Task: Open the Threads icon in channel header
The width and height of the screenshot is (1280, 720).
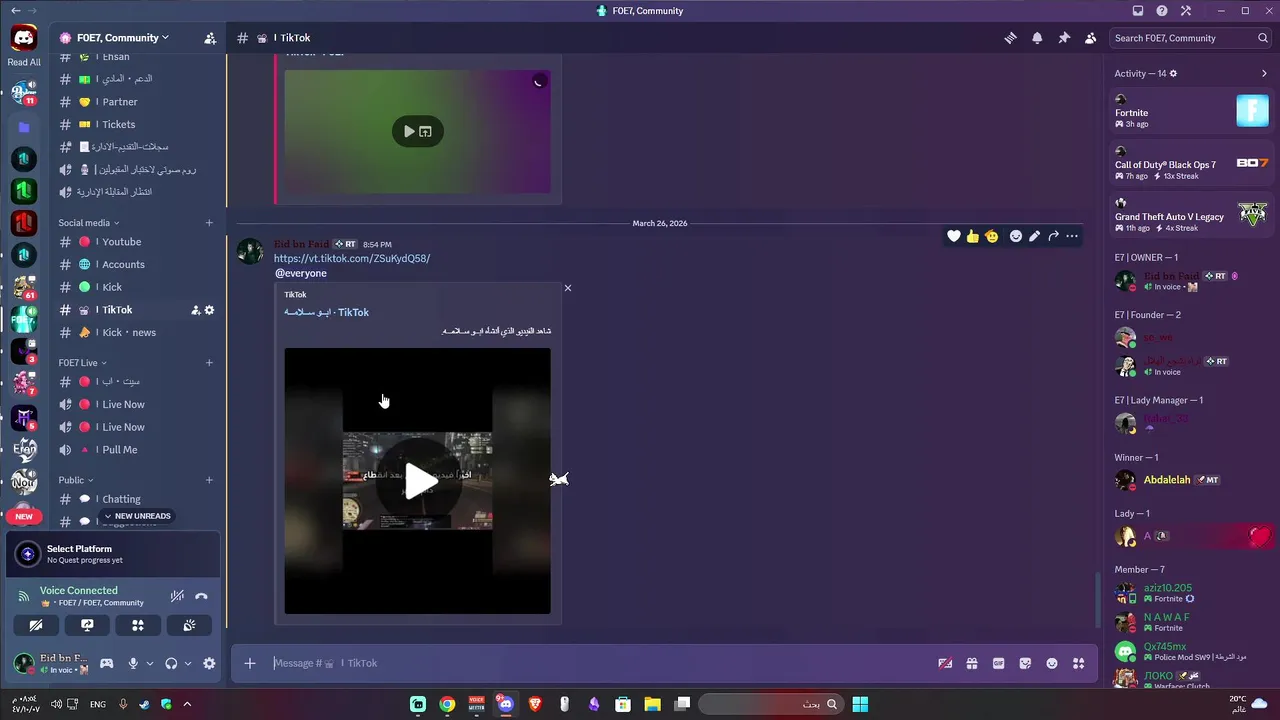Action: point(1011,38)
